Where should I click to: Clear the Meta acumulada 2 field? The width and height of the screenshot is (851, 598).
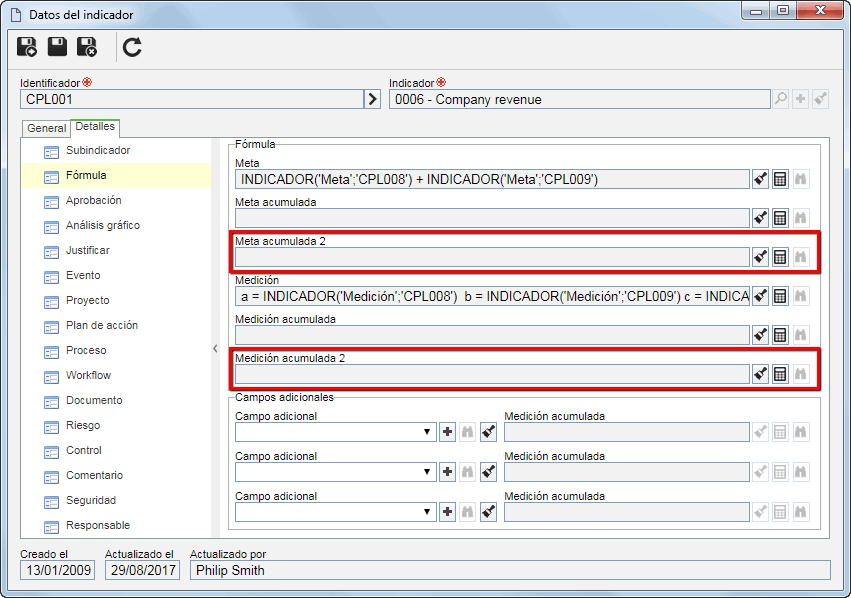click(x=760, y=257)
